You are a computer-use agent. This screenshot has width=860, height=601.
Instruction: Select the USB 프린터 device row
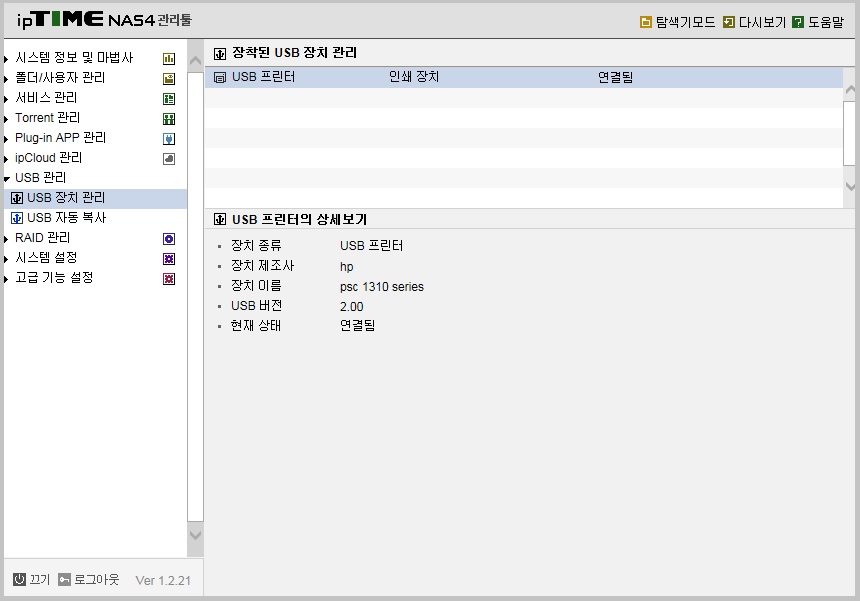click(524, 77)
